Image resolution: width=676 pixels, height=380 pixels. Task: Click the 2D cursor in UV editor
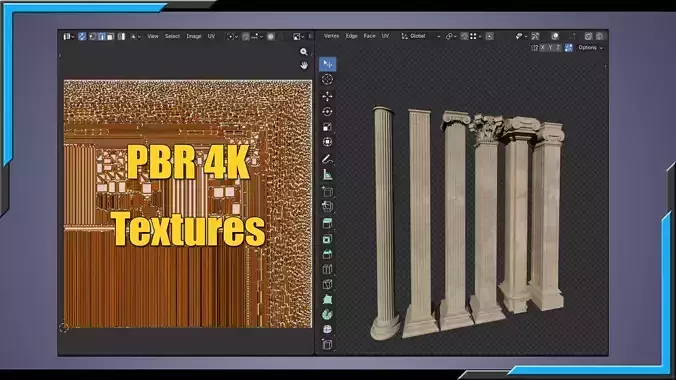pyautogui.click(x=64, y=328)
